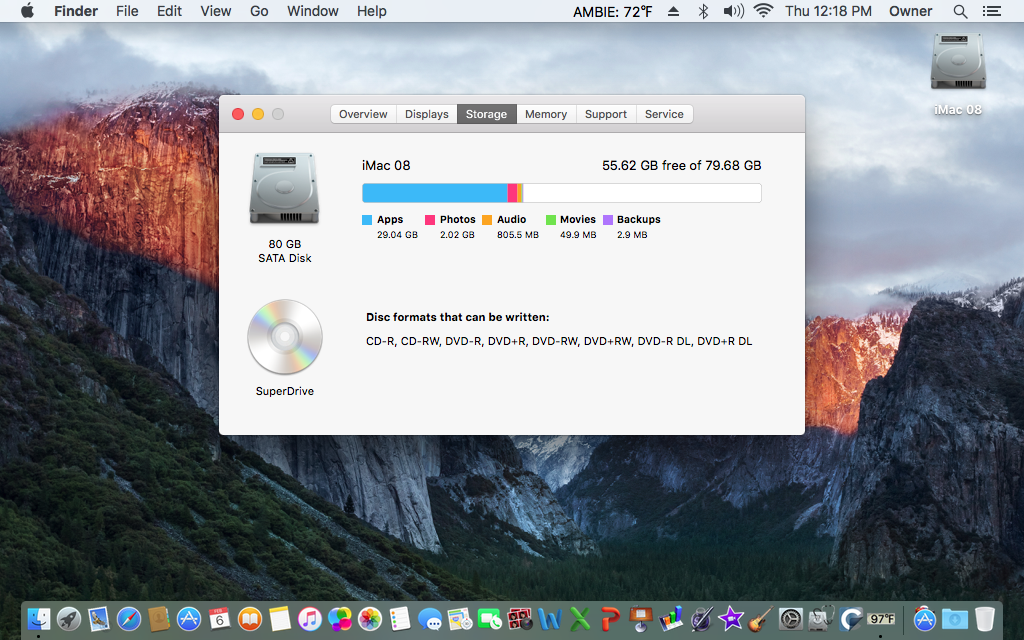The height and width of the screenshot is (640, 1024).
Task: Open Photos from the Dock
Action: click(370, 618)
